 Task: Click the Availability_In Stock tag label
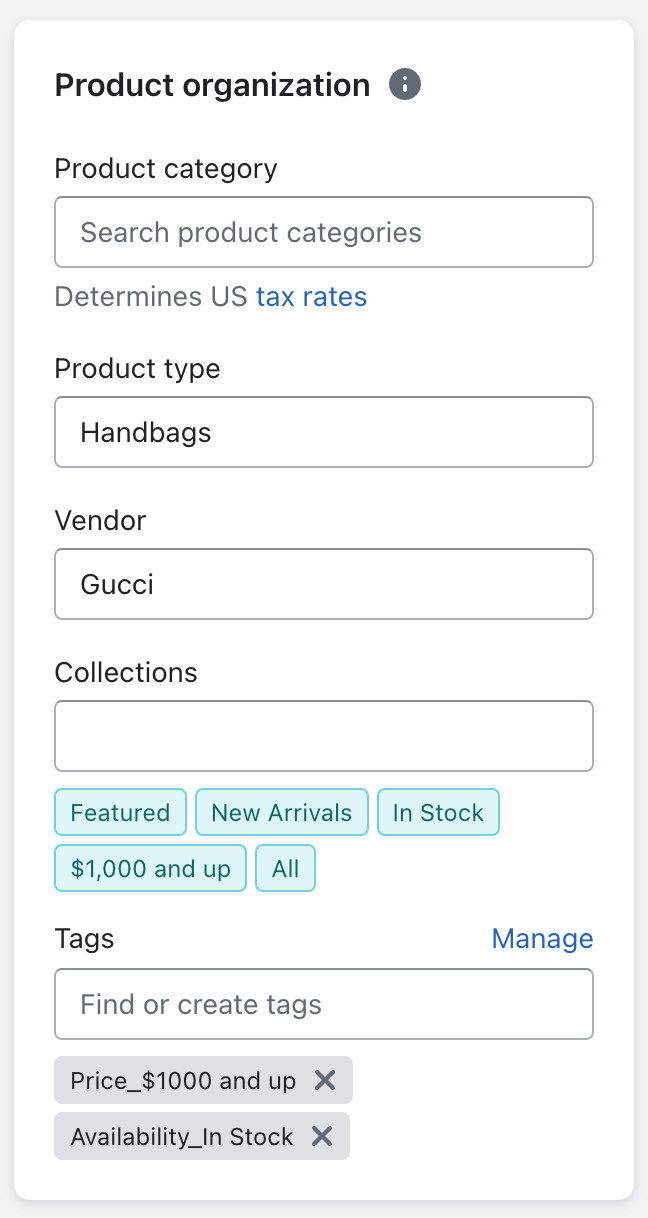click(x=182, y=1136)
